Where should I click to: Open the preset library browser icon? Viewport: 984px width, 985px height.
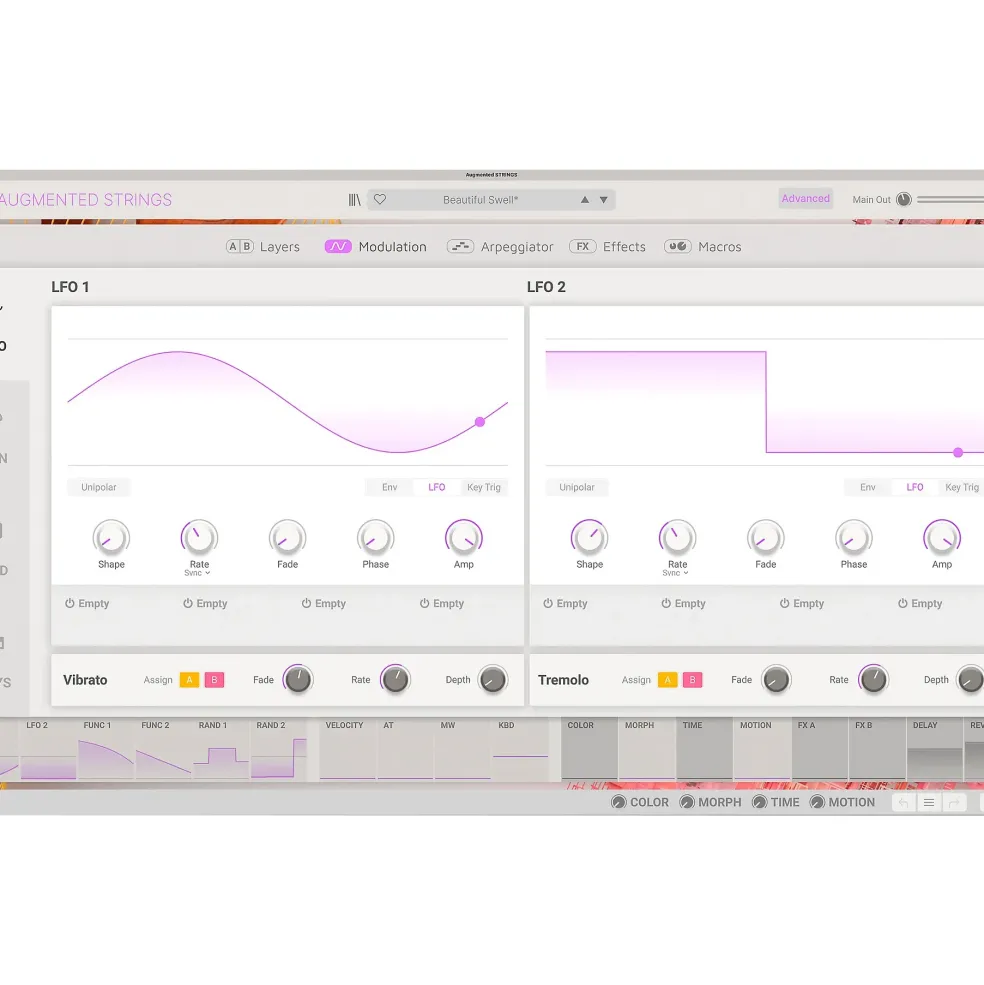[354, 200]
